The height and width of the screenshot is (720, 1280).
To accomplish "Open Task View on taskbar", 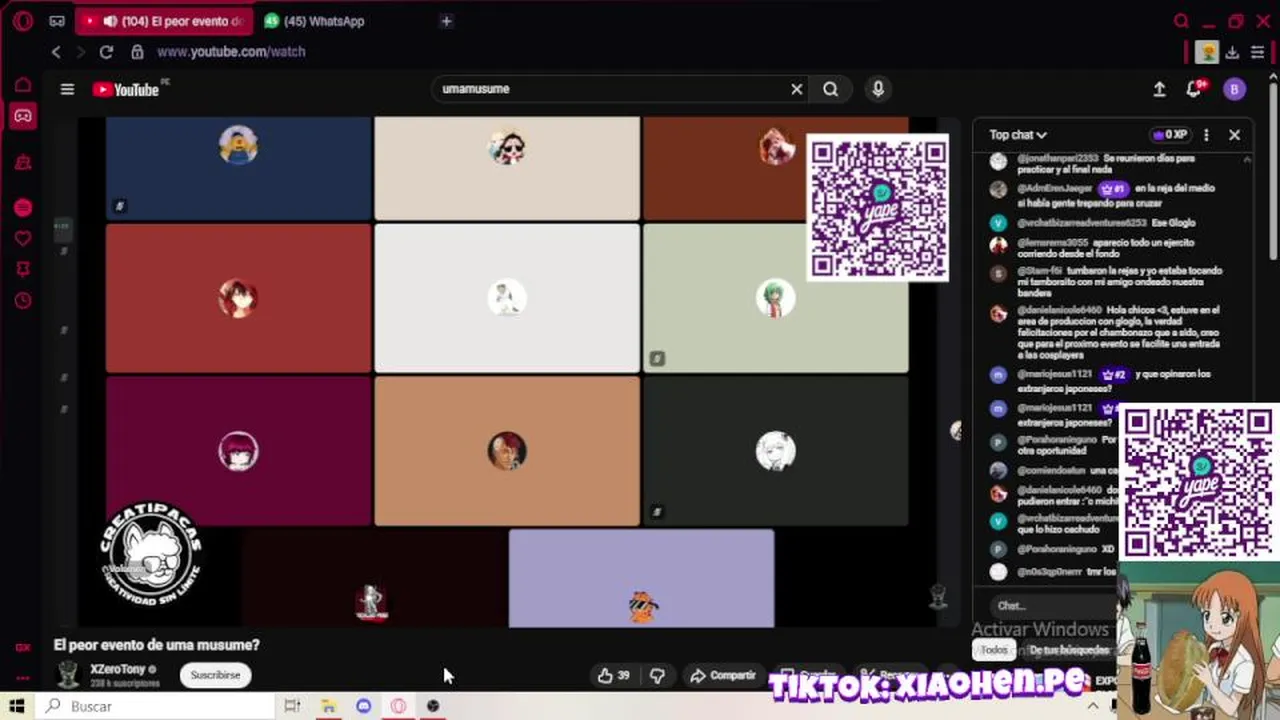I will pyautogui.click(x=292, y=706).
